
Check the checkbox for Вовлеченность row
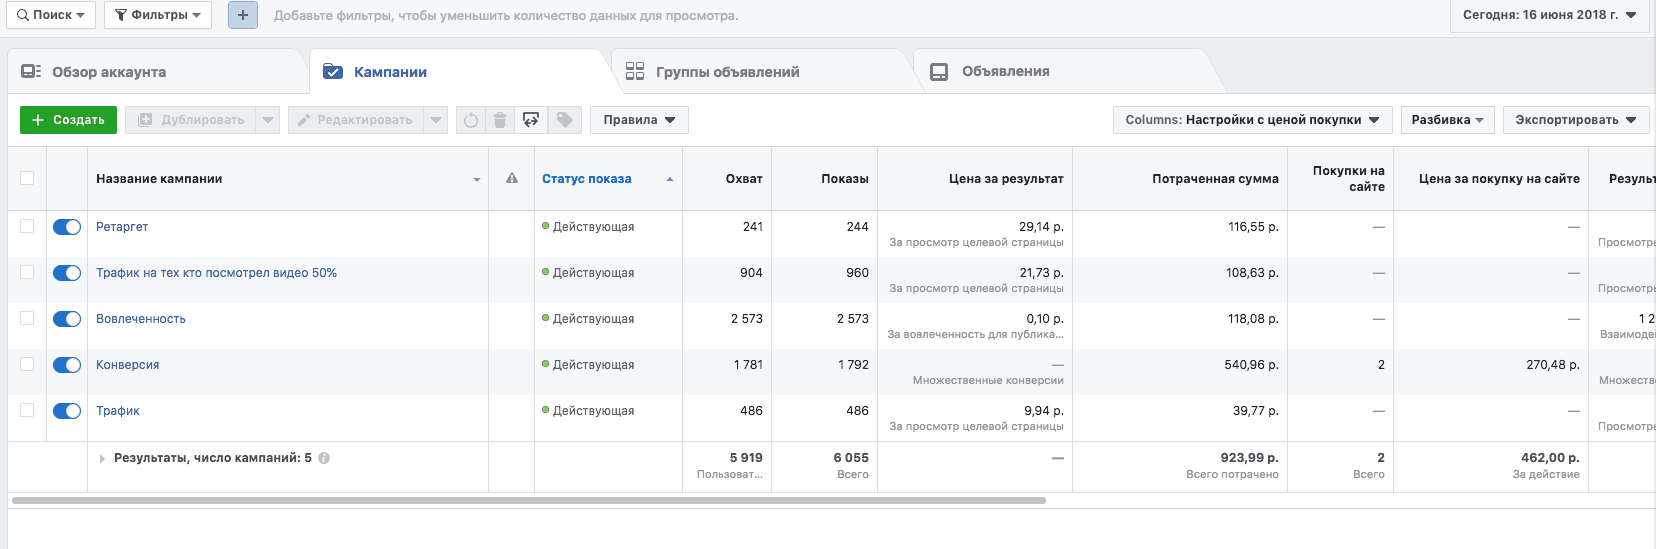pyautogui.click(x=27, y=318)
